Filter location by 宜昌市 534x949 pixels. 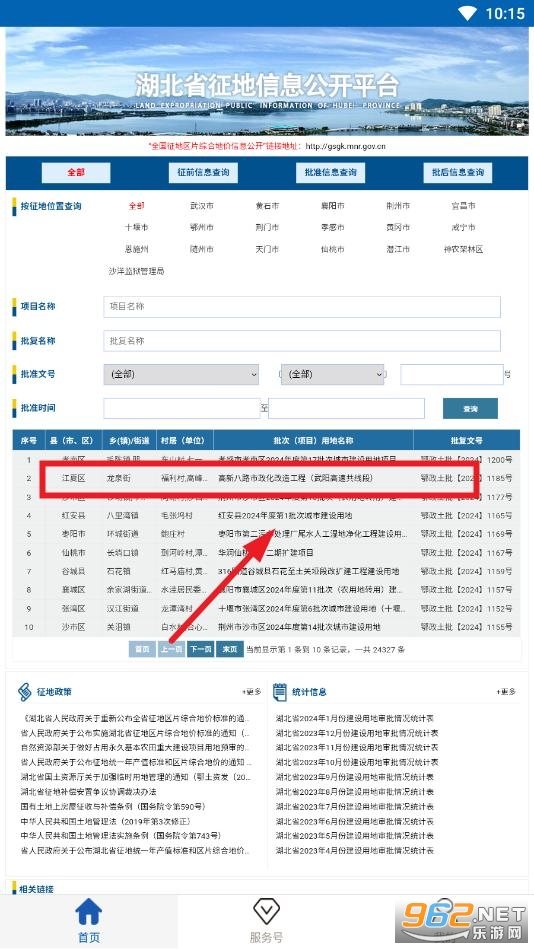tap(463, 206)
